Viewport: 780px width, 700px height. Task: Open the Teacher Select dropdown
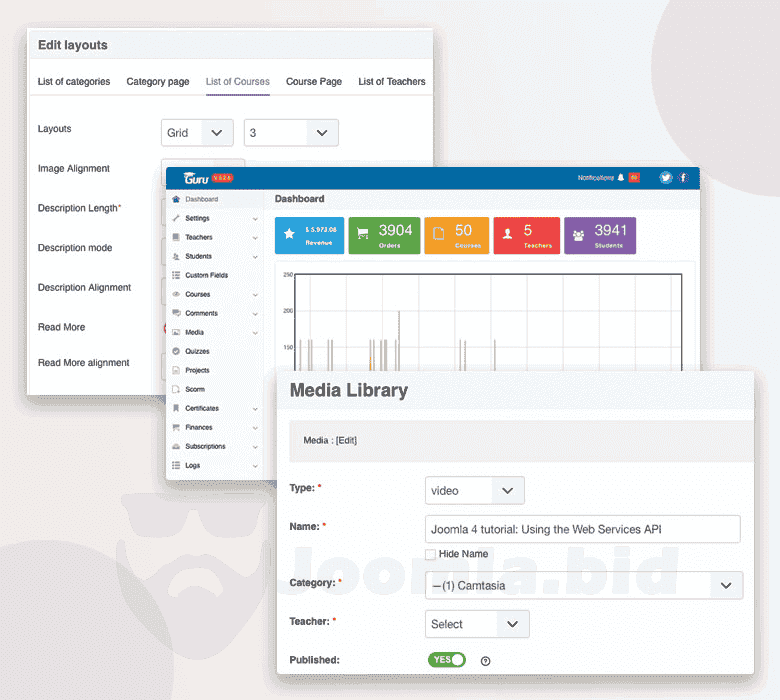(476, 624)
